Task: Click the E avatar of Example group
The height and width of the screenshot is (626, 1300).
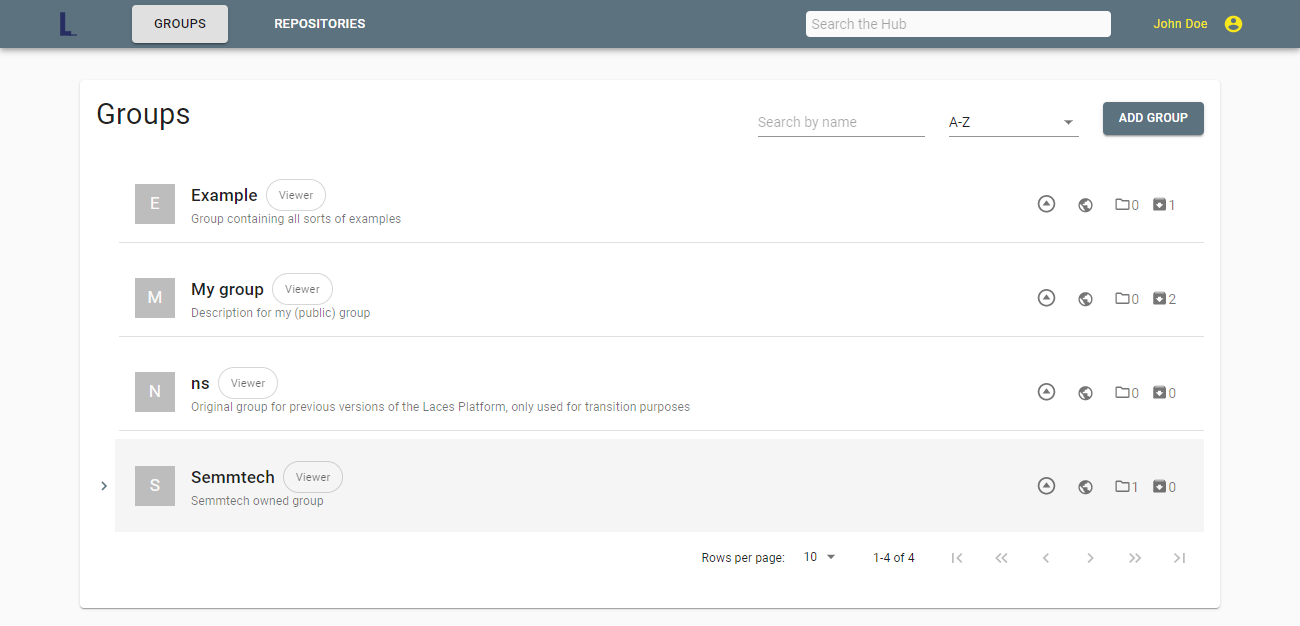Action: 155,204
